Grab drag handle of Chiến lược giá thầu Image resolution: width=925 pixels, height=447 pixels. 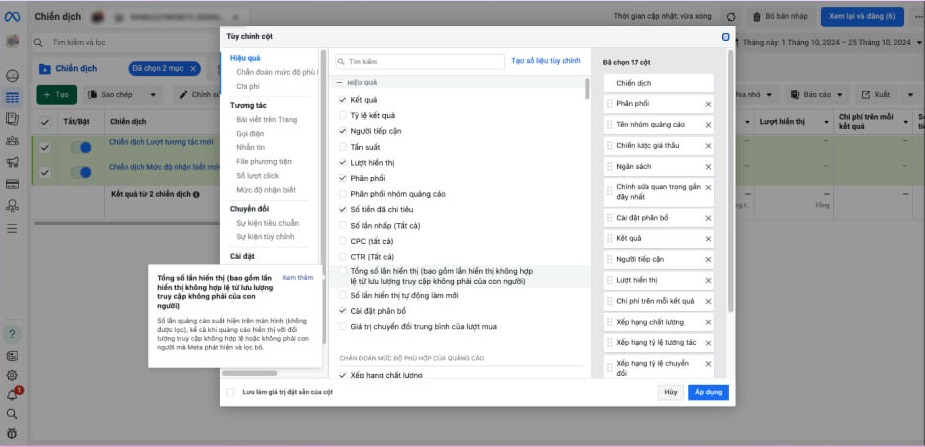click(x=609, y=146)
